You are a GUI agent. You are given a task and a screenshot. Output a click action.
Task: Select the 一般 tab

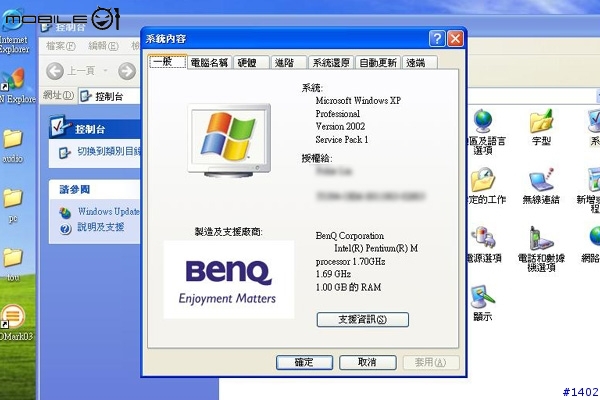click(167, 61)
